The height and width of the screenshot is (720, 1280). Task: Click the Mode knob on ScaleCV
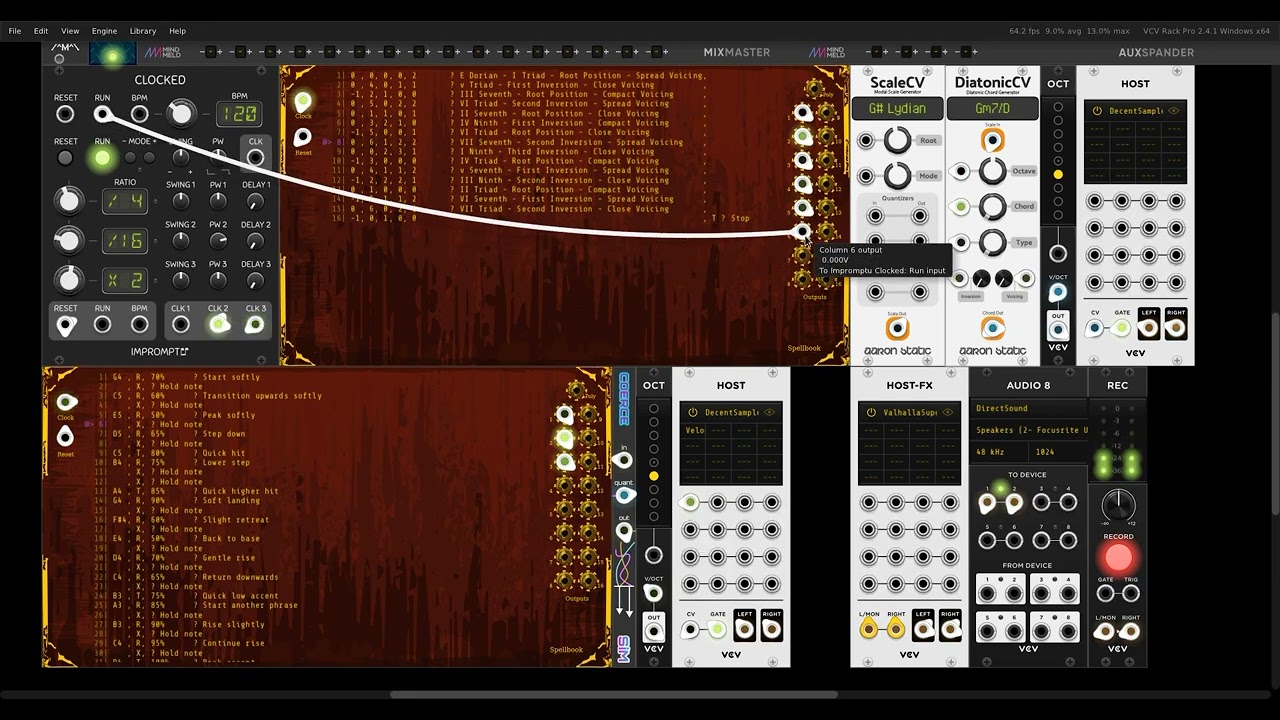(x=897, y=175)
